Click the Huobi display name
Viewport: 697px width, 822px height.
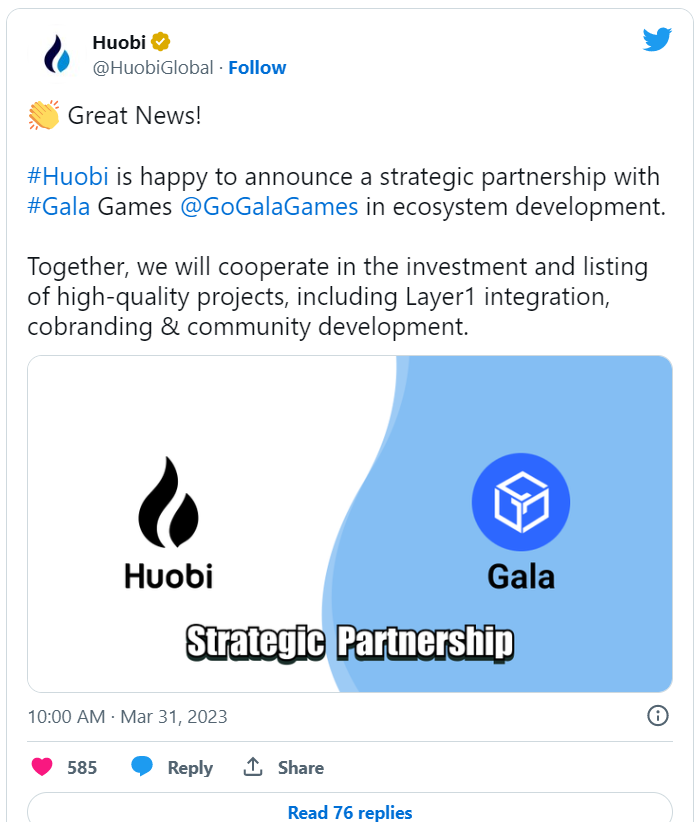(118, 42)
